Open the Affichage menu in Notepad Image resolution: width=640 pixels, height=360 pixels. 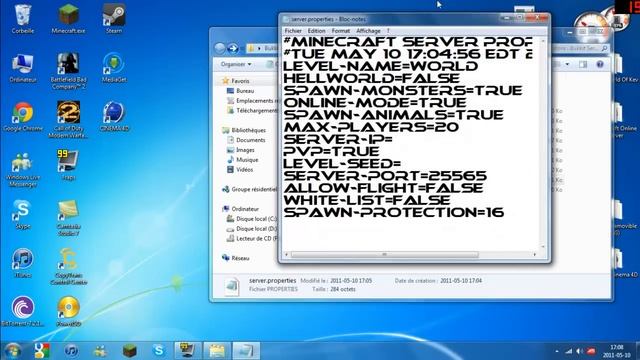(x=368, y=31)
